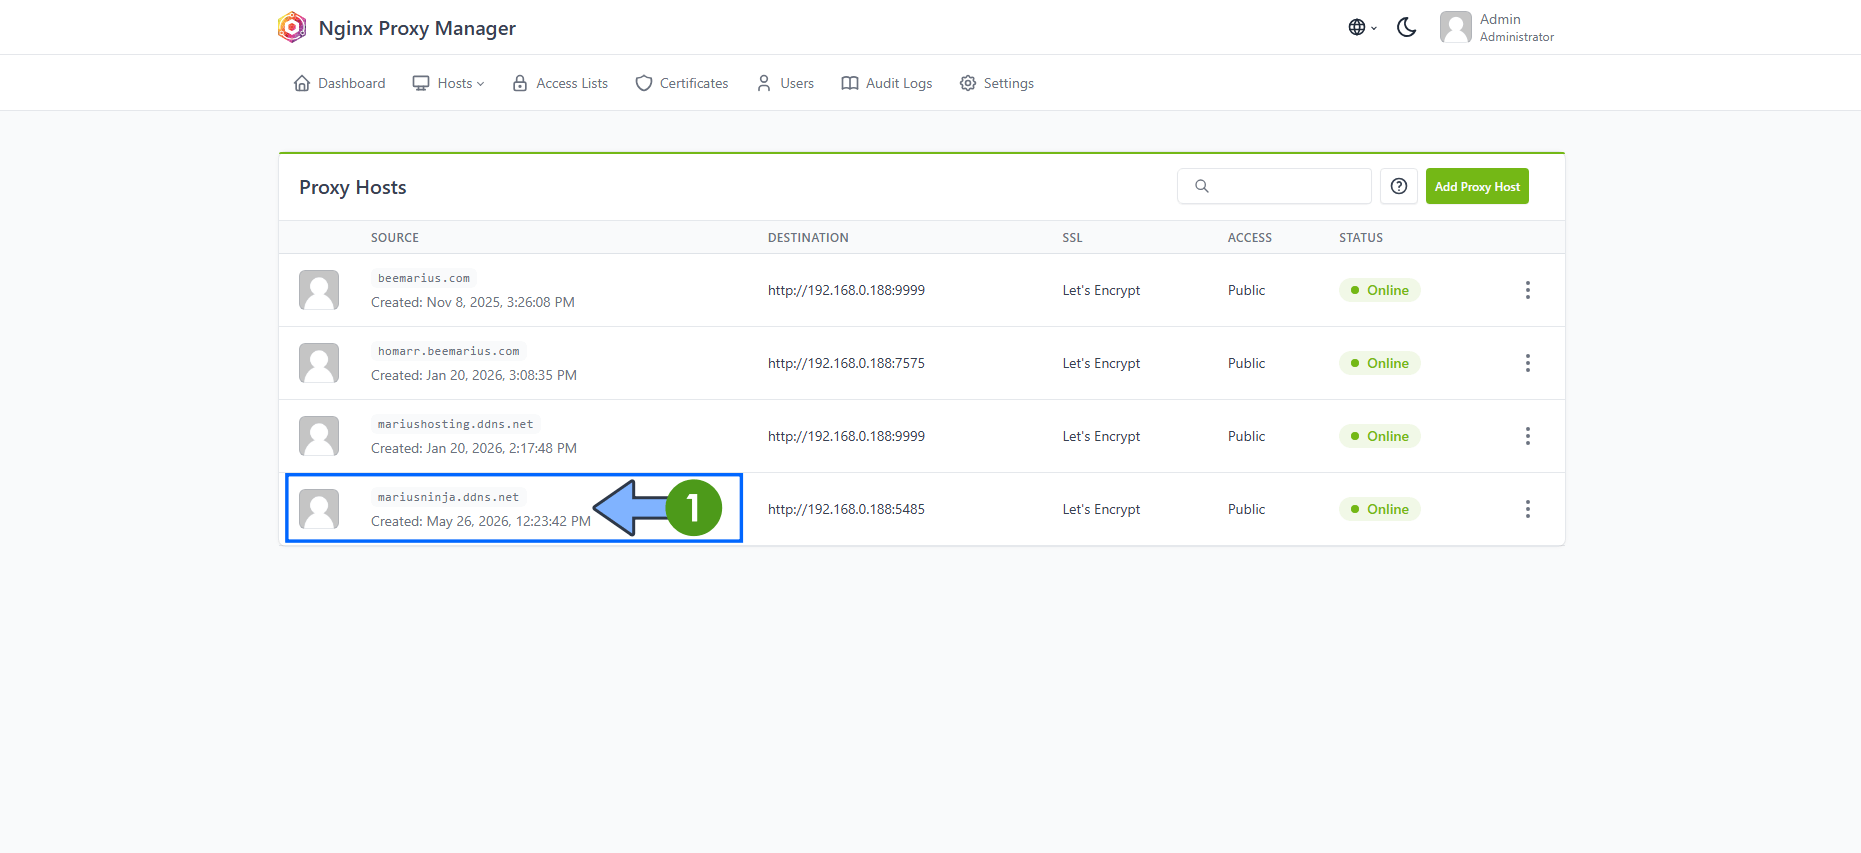Open actions menu for homarr.beemarius.com row
The image size is (1861, 853).
(x=1527, y=363)
